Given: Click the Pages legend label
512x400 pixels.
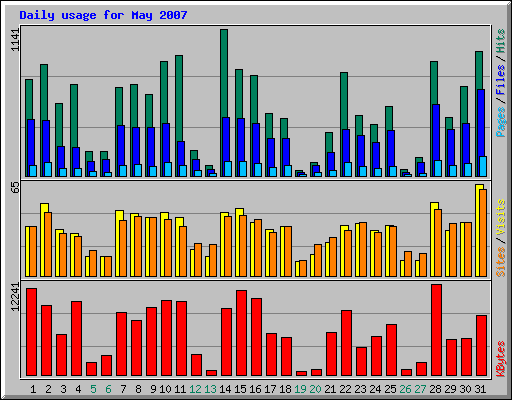Looking at the screenshot, I should pos(500,122).
